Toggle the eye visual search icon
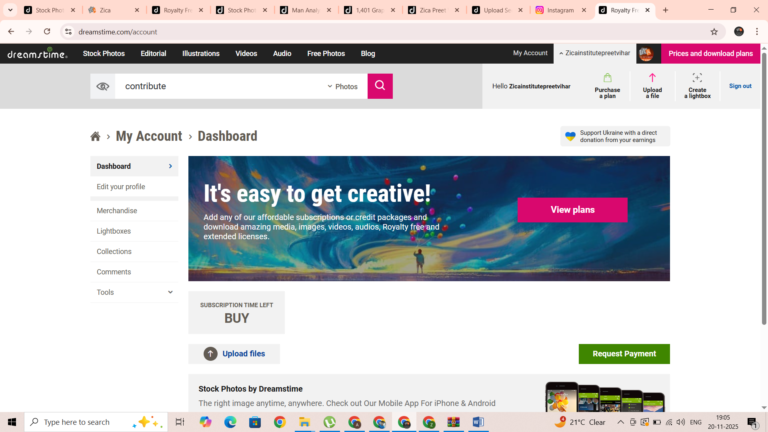Viewport: 768px width, 432px height. pos(102,86)
